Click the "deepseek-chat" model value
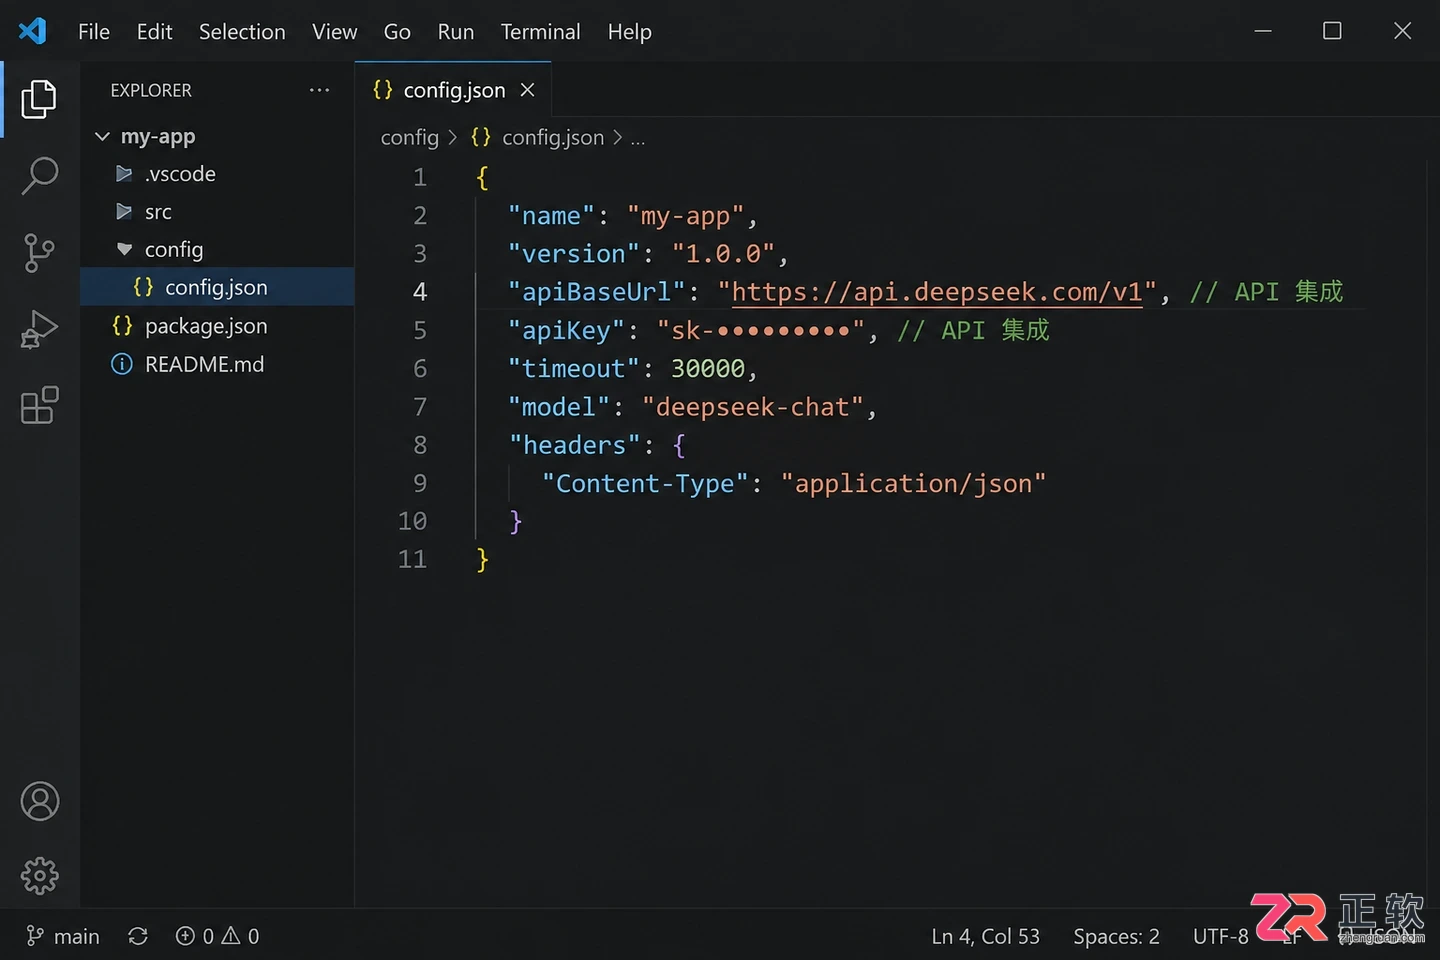This screenshot has height=960, width=1440. coord(753,407)
